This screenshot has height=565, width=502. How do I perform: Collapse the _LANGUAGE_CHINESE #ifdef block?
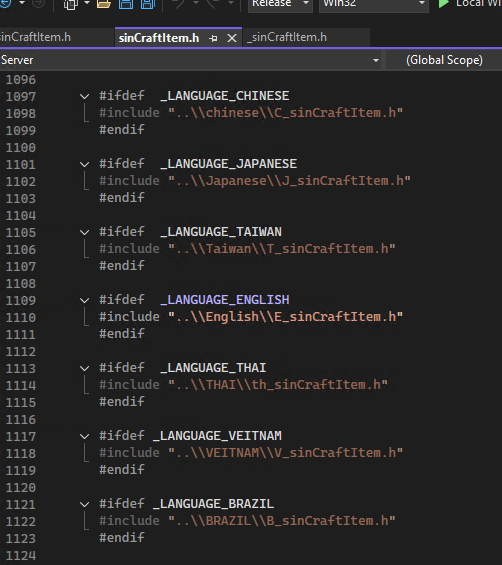(x=84, y=96)
